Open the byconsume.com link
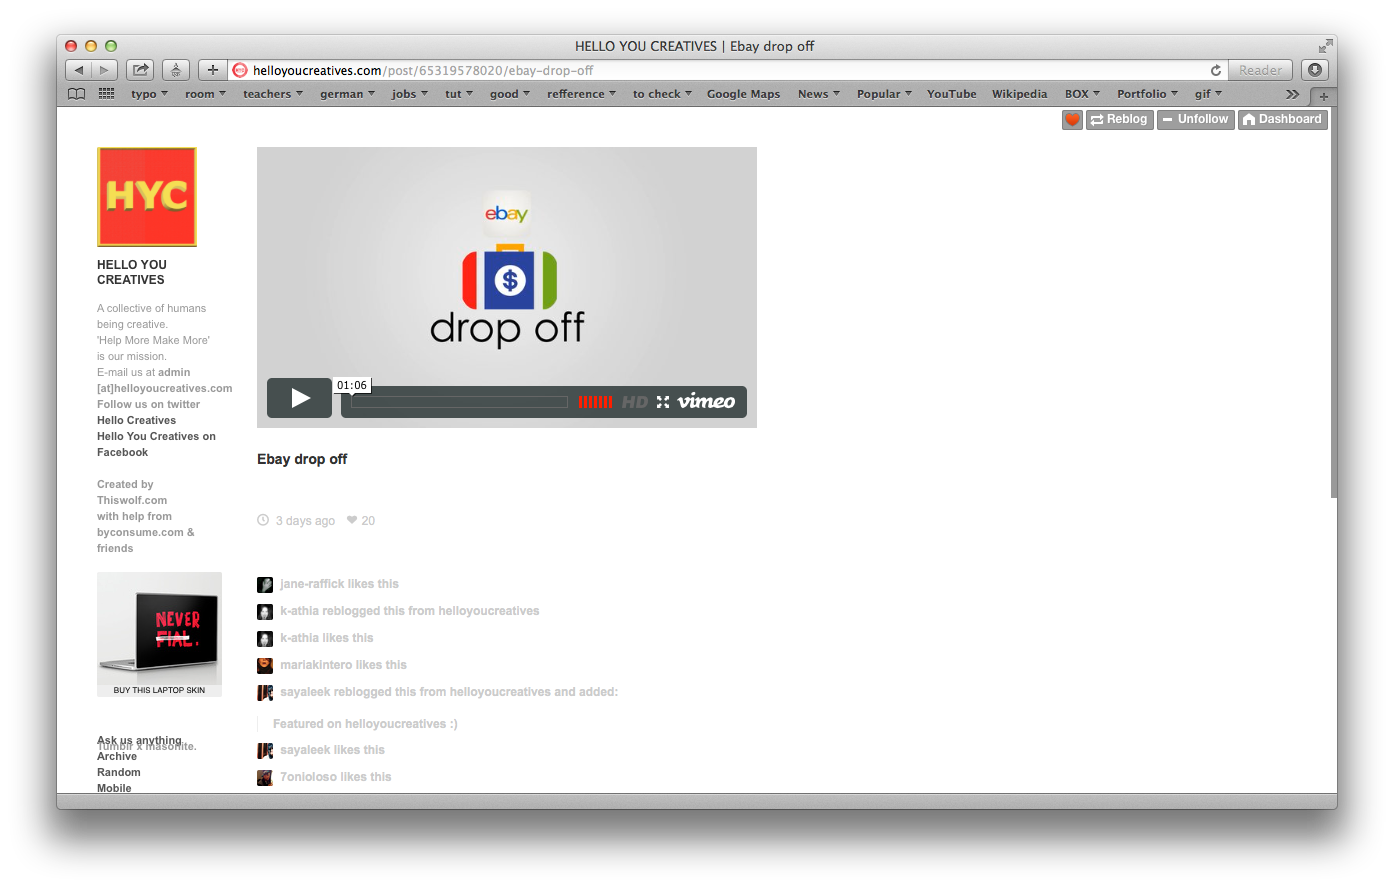The height and width of the screenshot is (888, 1394). [x=140, y=532]
